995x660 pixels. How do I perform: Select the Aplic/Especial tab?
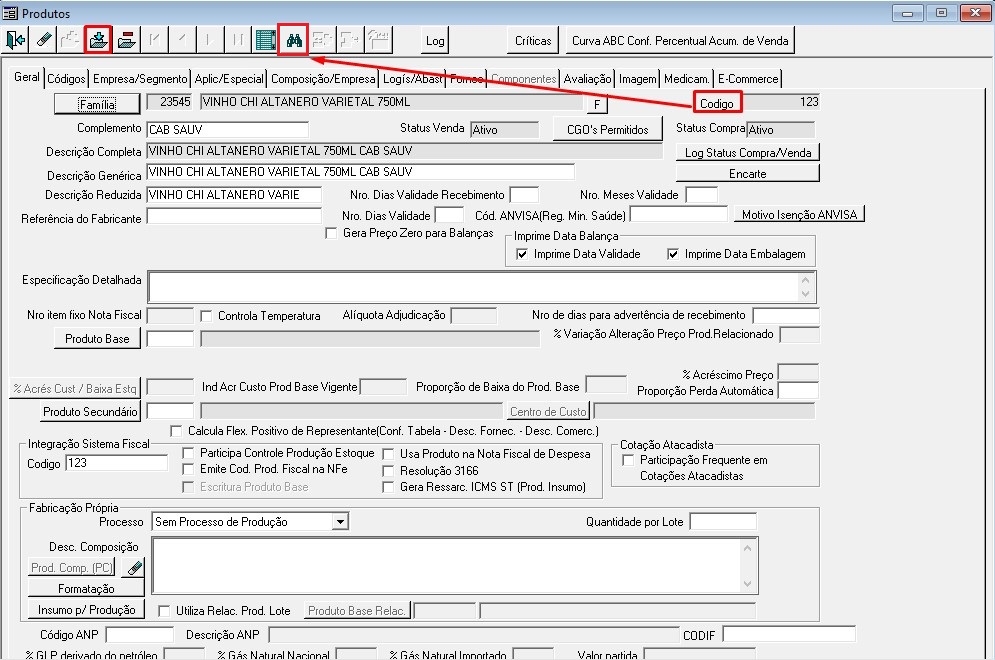click(228, 79)
